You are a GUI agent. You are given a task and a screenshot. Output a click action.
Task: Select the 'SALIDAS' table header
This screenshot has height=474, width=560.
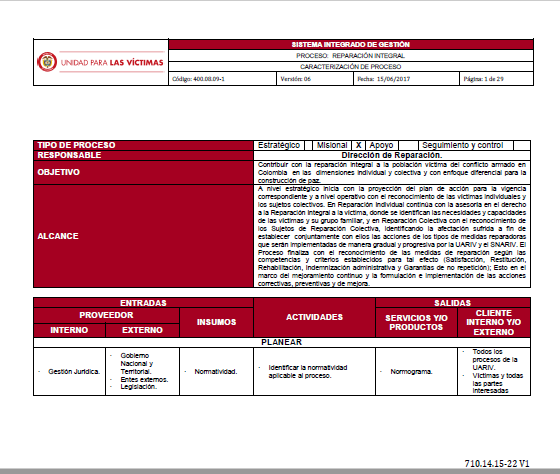(452, 303)
